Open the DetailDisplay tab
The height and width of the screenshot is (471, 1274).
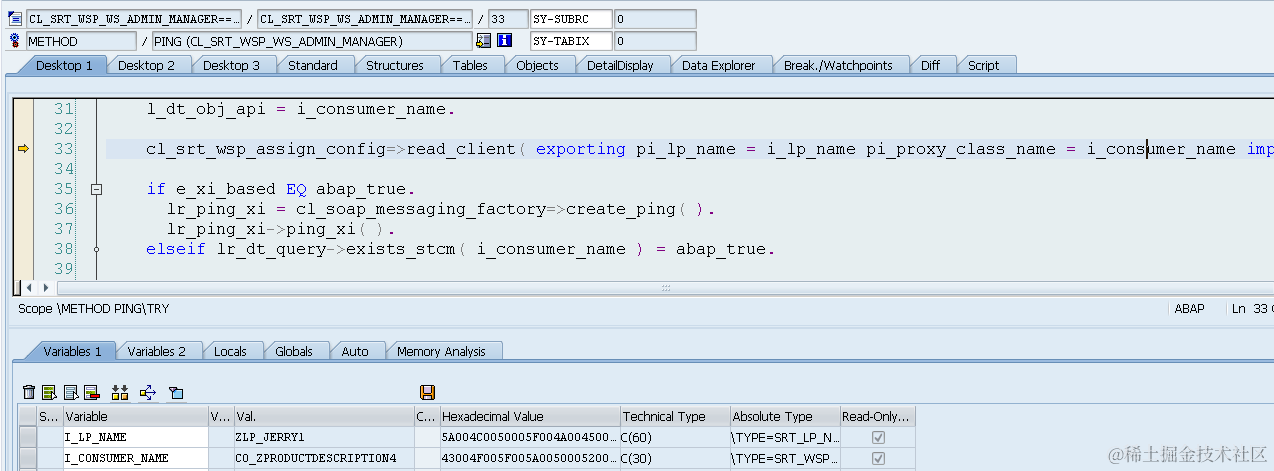[x=620, y=65]
